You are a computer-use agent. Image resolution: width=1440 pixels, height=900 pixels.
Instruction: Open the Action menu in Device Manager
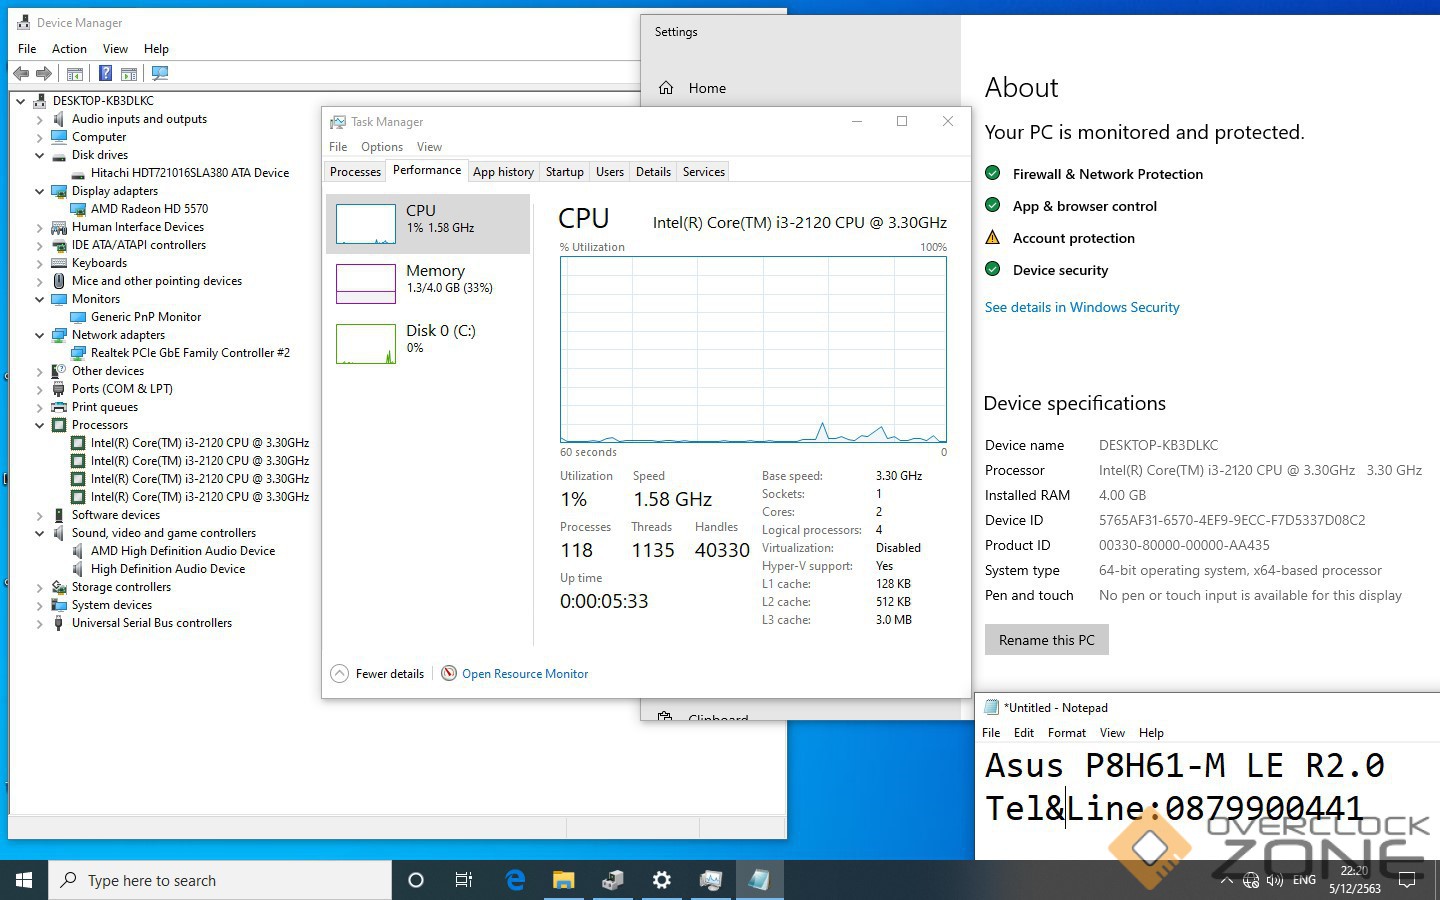click(x=69, y=49)
